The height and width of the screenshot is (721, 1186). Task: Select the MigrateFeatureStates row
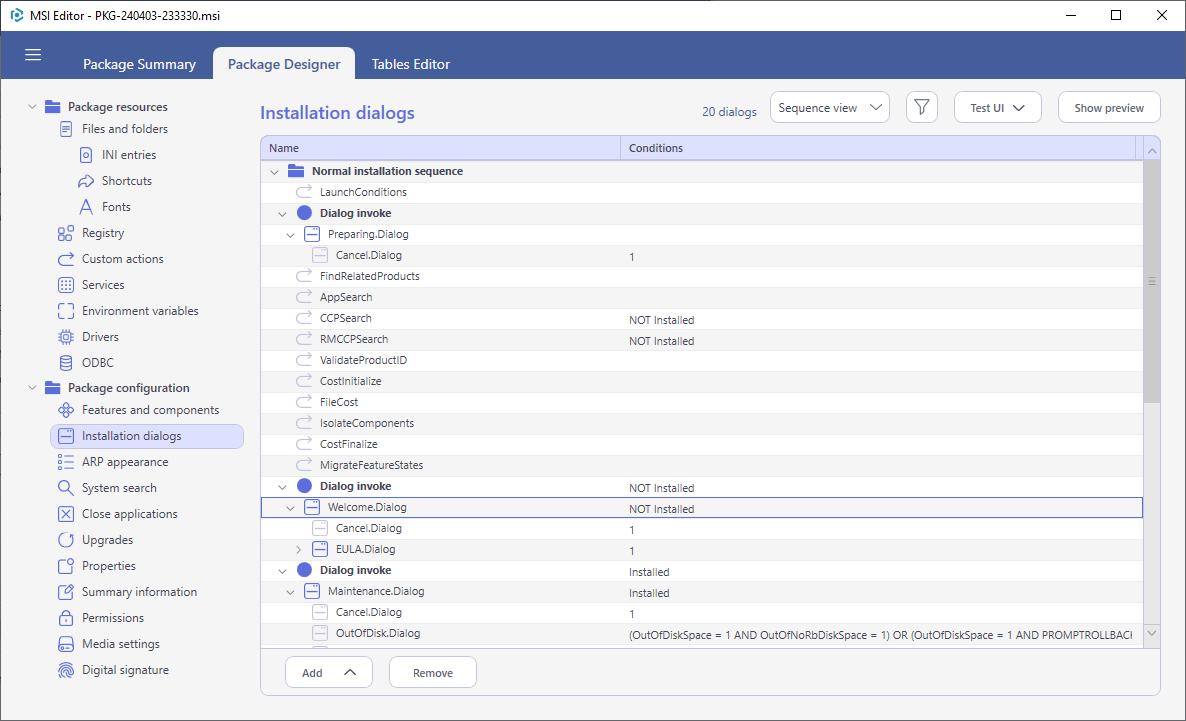coord(702,465)
